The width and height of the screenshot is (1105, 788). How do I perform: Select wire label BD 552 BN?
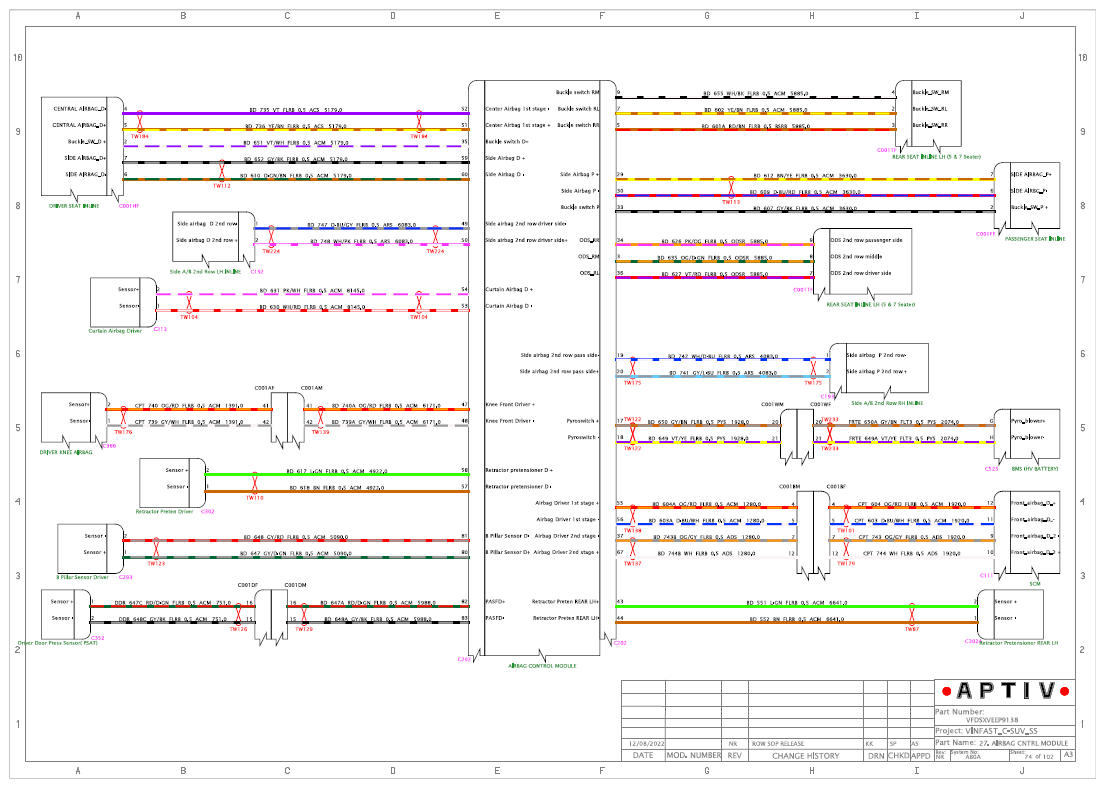click(796, 619)
